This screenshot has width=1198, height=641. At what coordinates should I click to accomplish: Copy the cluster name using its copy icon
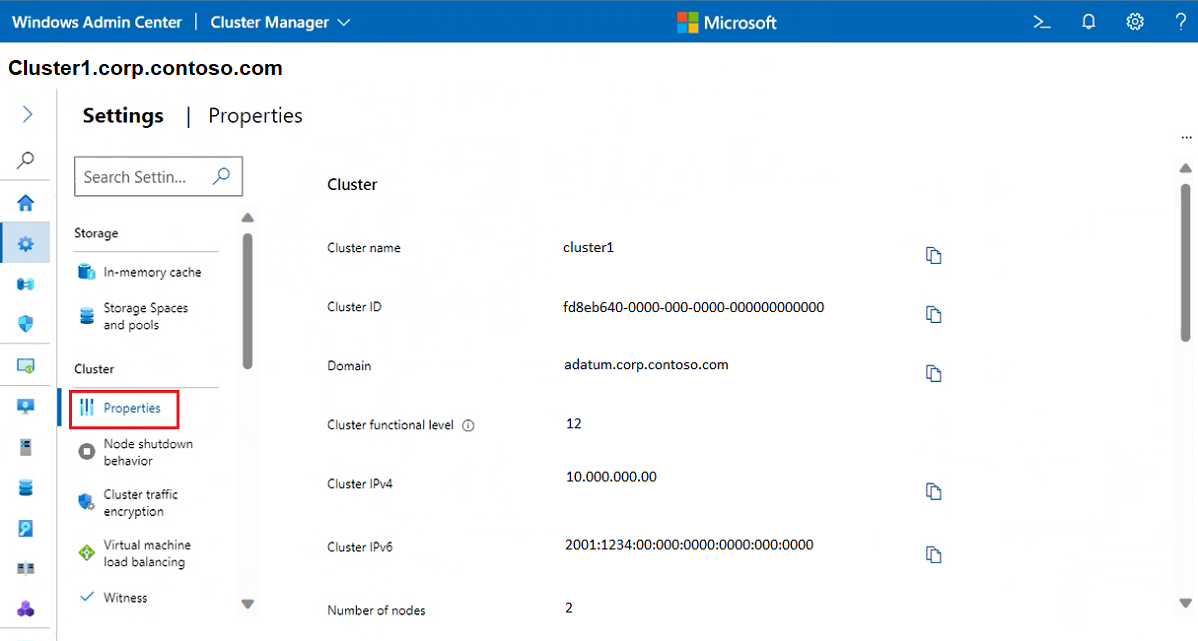tap(934, 255)
